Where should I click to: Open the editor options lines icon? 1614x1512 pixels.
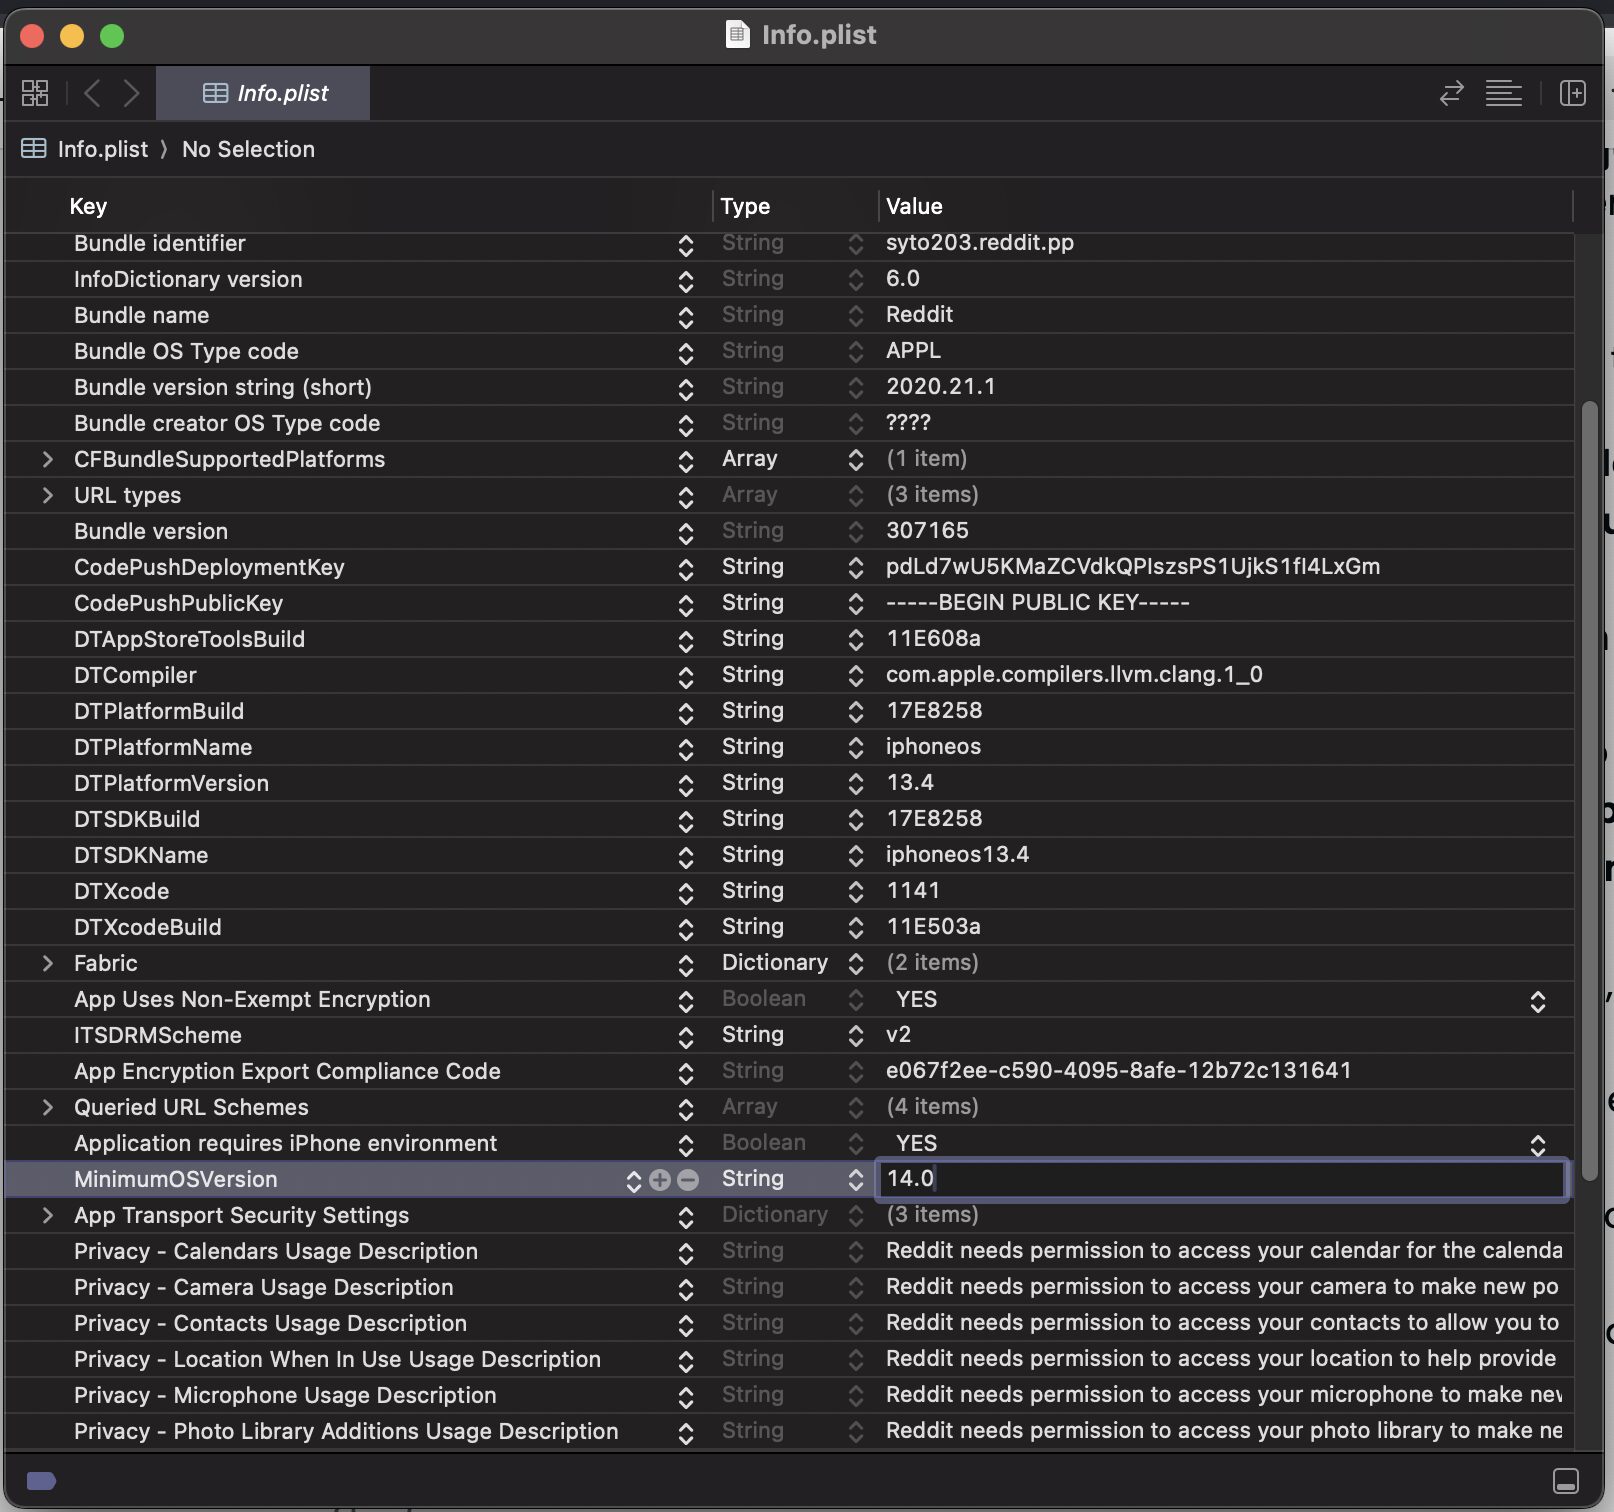1503,93
